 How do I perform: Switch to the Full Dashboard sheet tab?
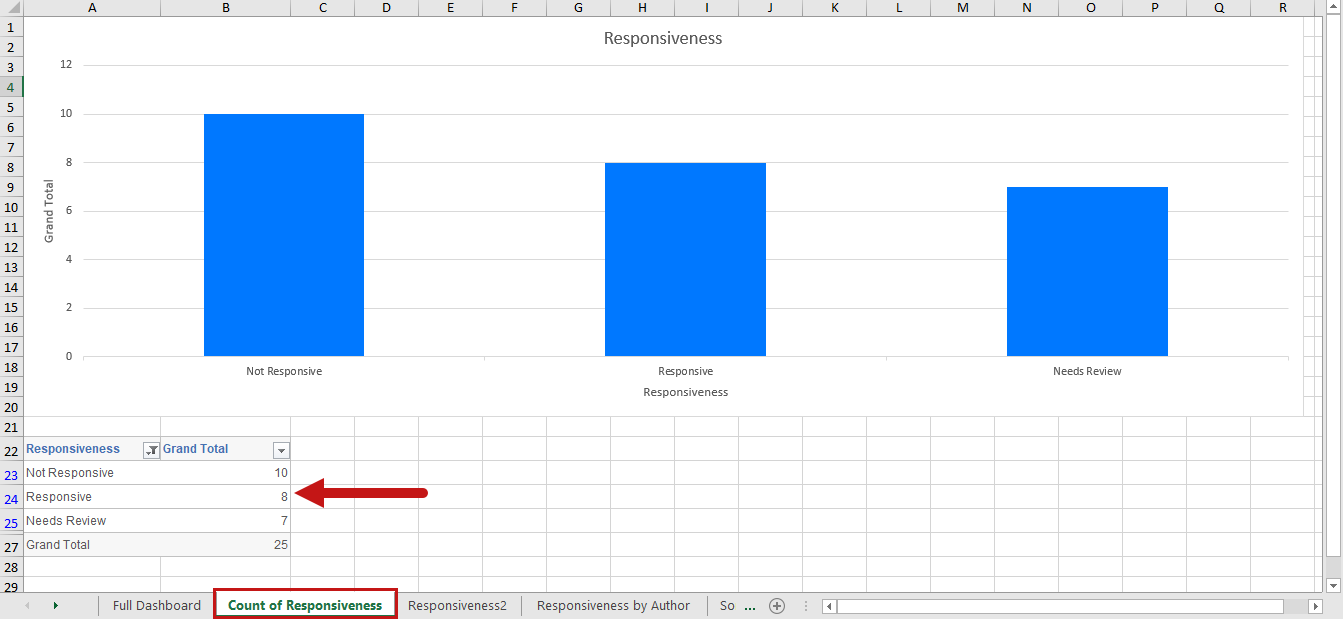point(157,605)
